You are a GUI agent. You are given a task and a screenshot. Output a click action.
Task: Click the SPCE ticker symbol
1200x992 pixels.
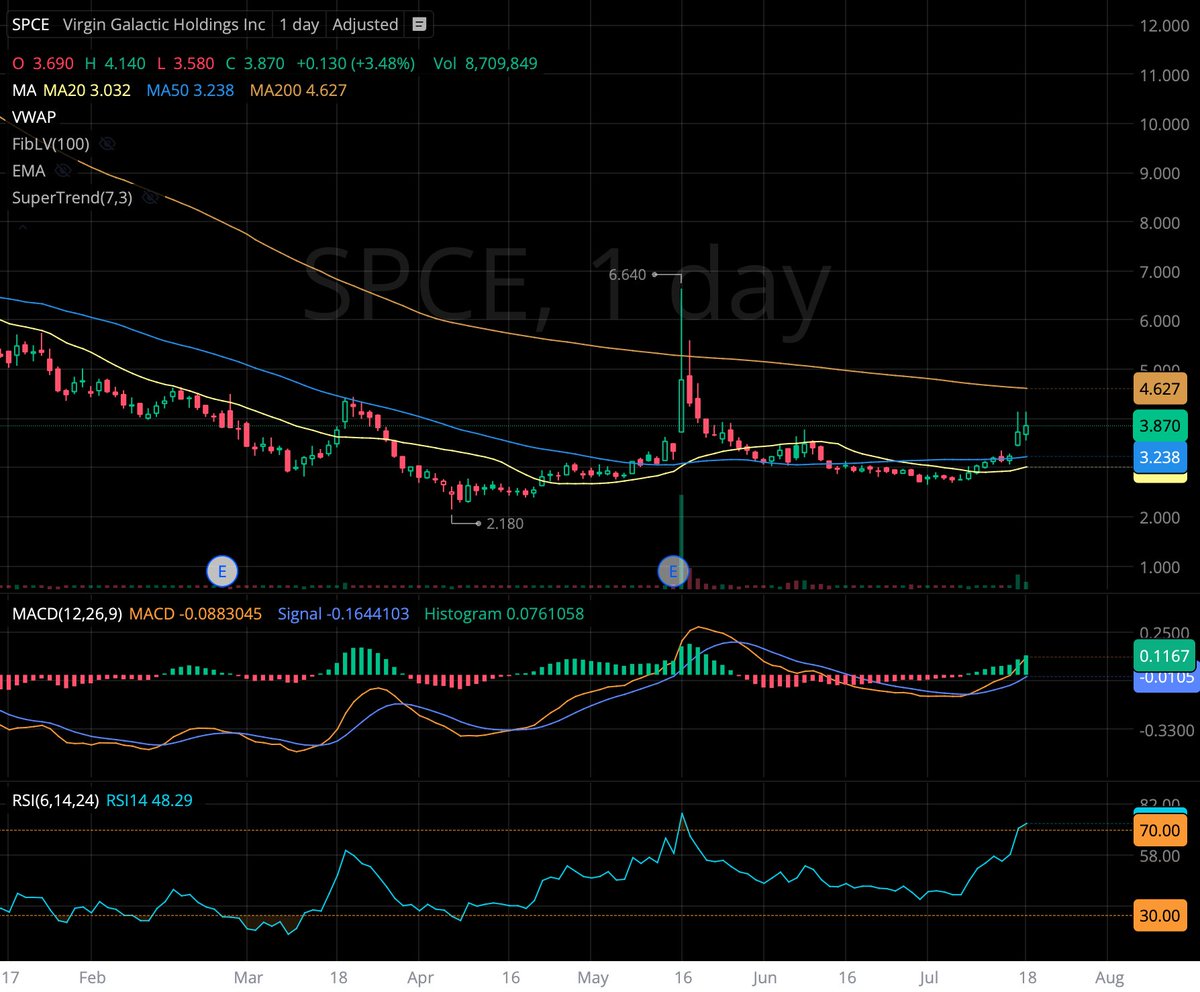point(32,25)
